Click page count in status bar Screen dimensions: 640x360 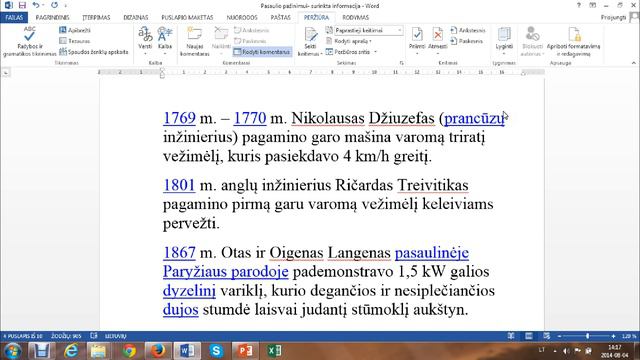(x=23, y=336)
